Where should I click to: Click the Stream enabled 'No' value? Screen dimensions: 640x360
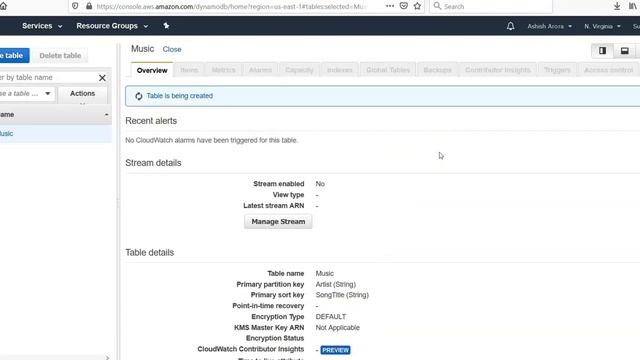[320, 184]
